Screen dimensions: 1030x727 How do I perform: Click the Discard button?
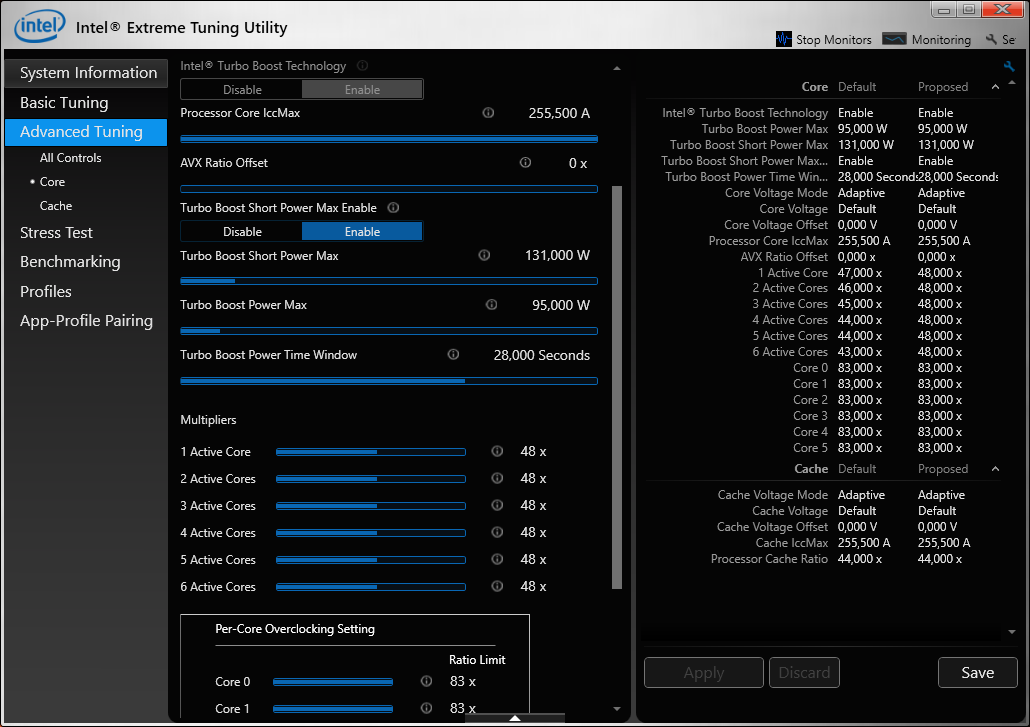coord(804,672)
